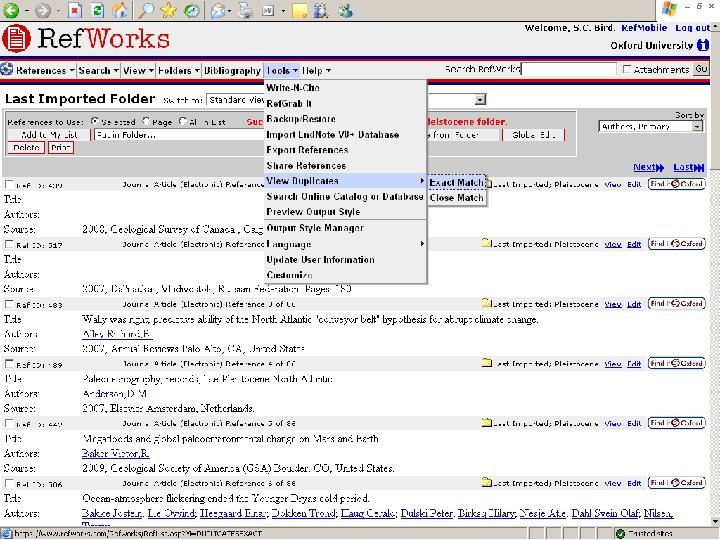Screen dimensions: 720x540
Task: Go to the browser Home icon
Action: pos(119,10)
